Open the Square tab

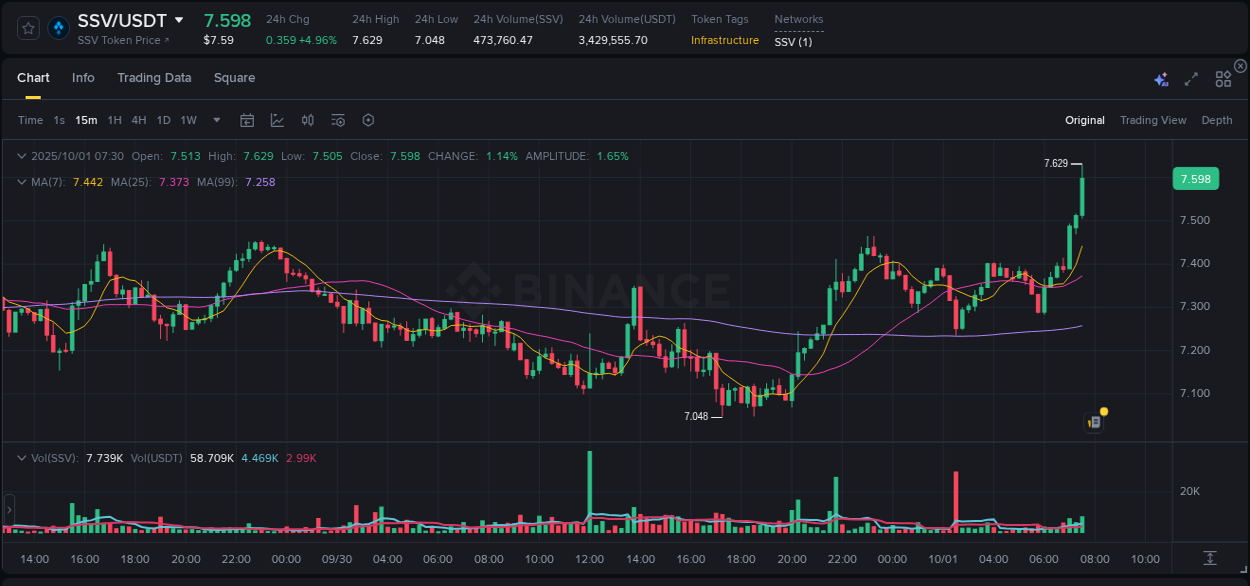(234, 78)
